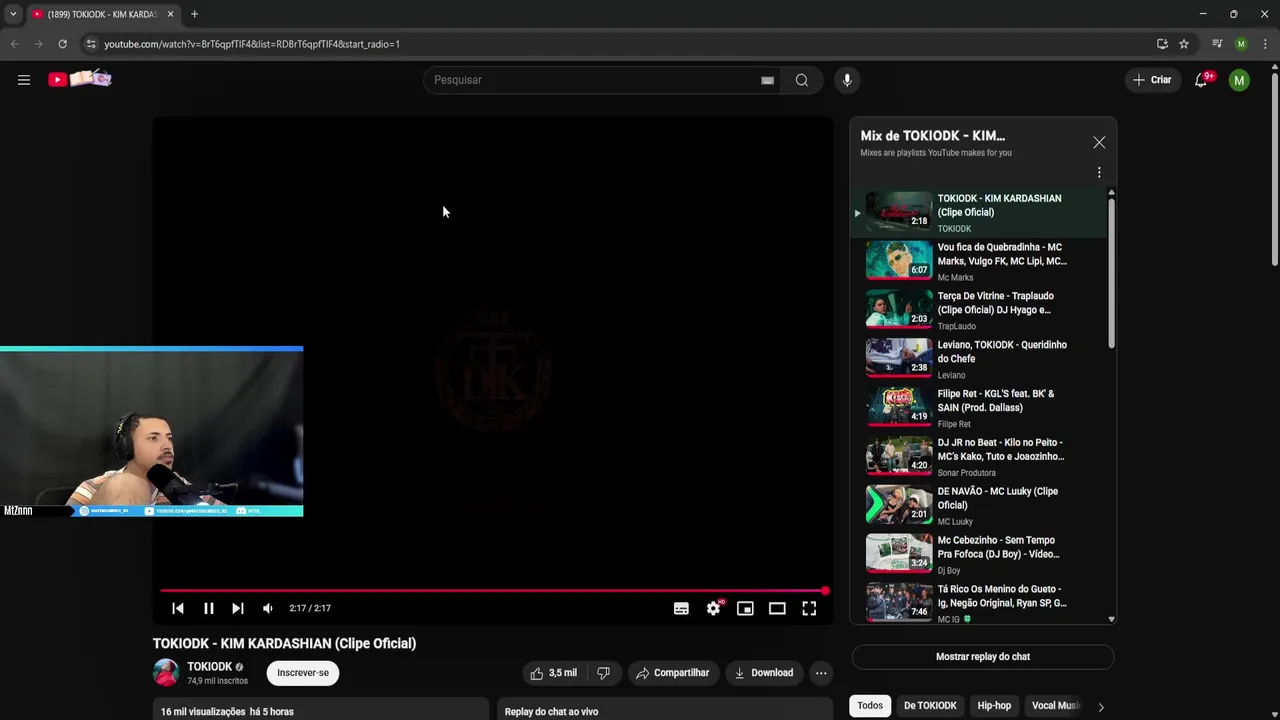1280x720 pixels.
Task: Skip to next video in player
Action: click(x=237, y=608)
